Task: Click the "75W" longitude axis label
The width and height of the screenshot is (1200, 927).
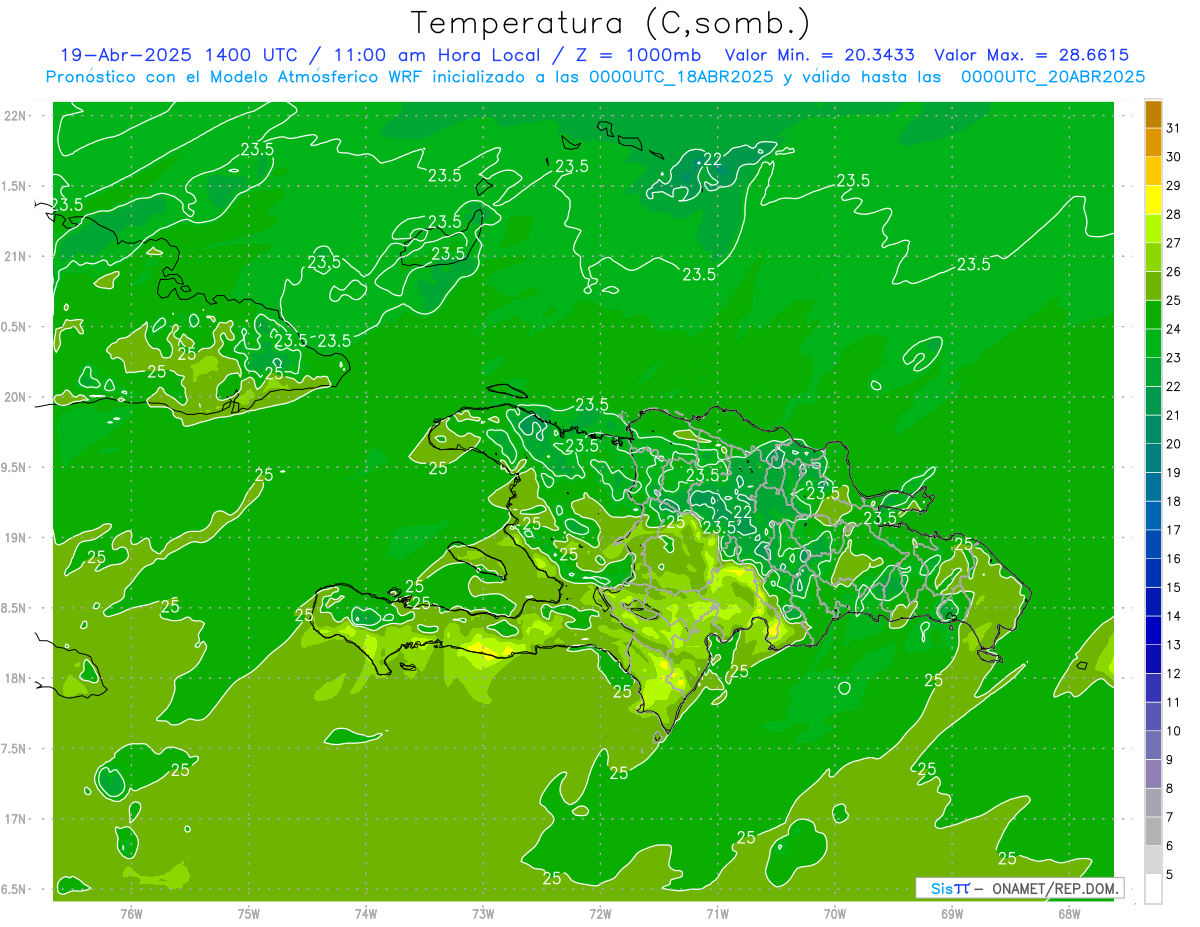Action: [249, 914]
